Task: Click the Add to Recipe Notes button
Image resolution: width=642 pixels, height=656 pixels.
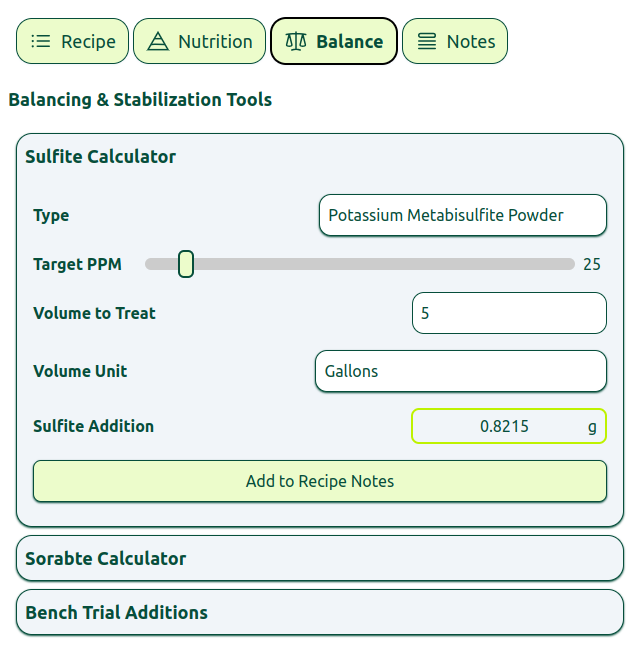Action: 320,481
